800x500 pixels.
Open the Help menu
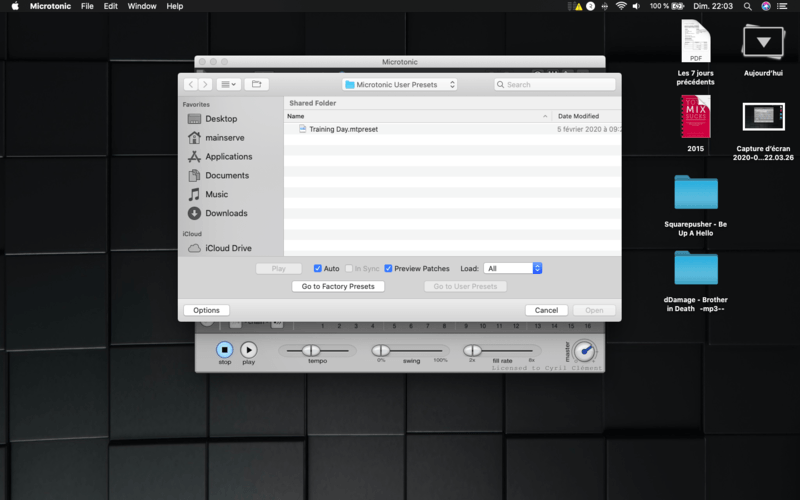[174, 6]
